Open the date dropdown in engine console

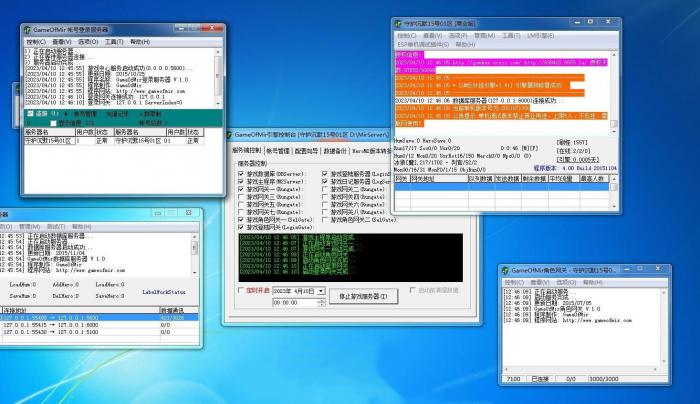(321, 291)
